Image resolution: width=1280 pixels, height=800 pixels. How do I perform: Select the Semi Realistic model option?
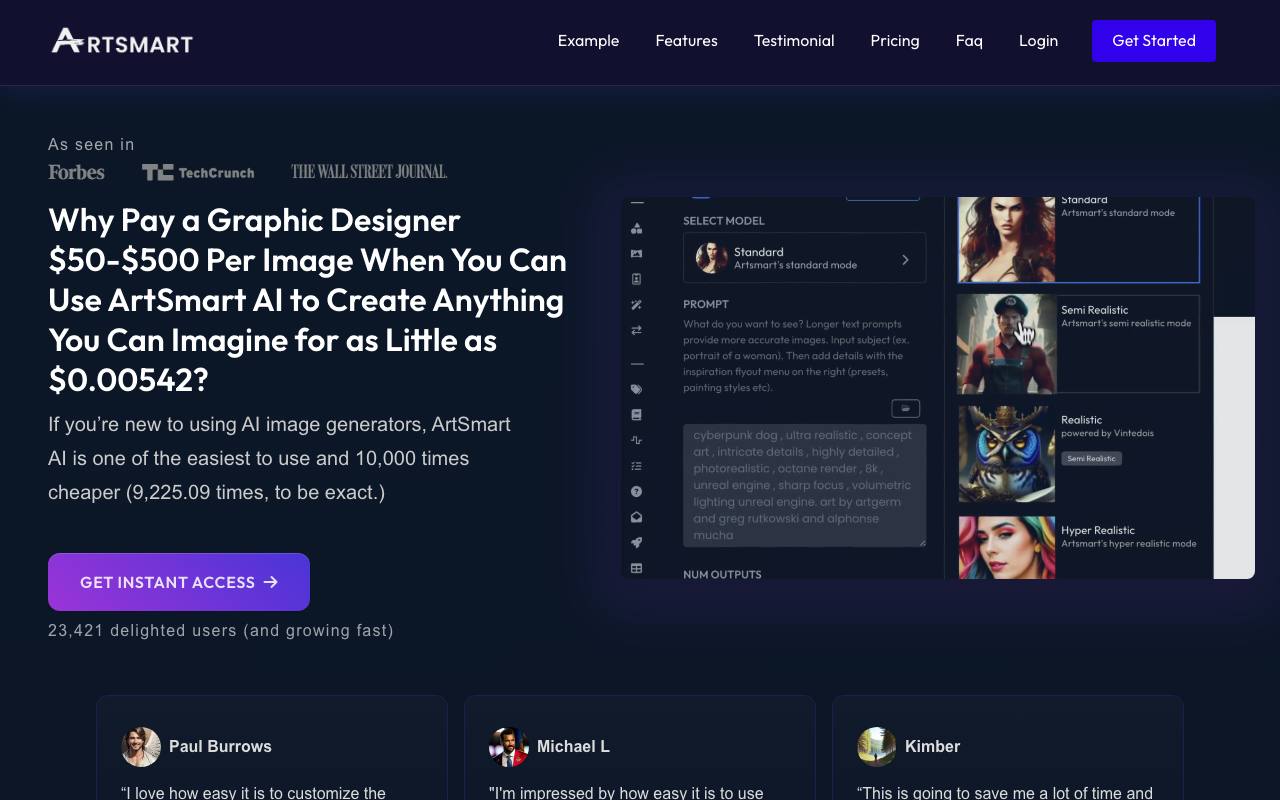pyautogui.click(x=1078, y=343)
